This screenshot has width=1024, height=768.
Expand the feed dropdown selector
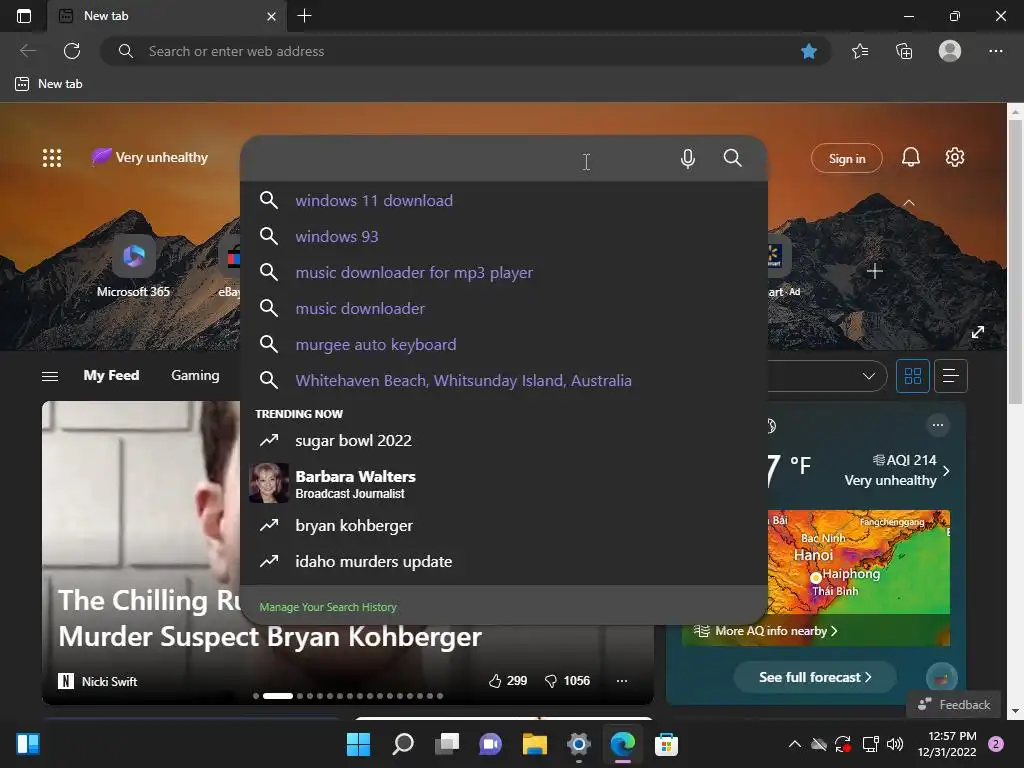(x=869, y=376)
